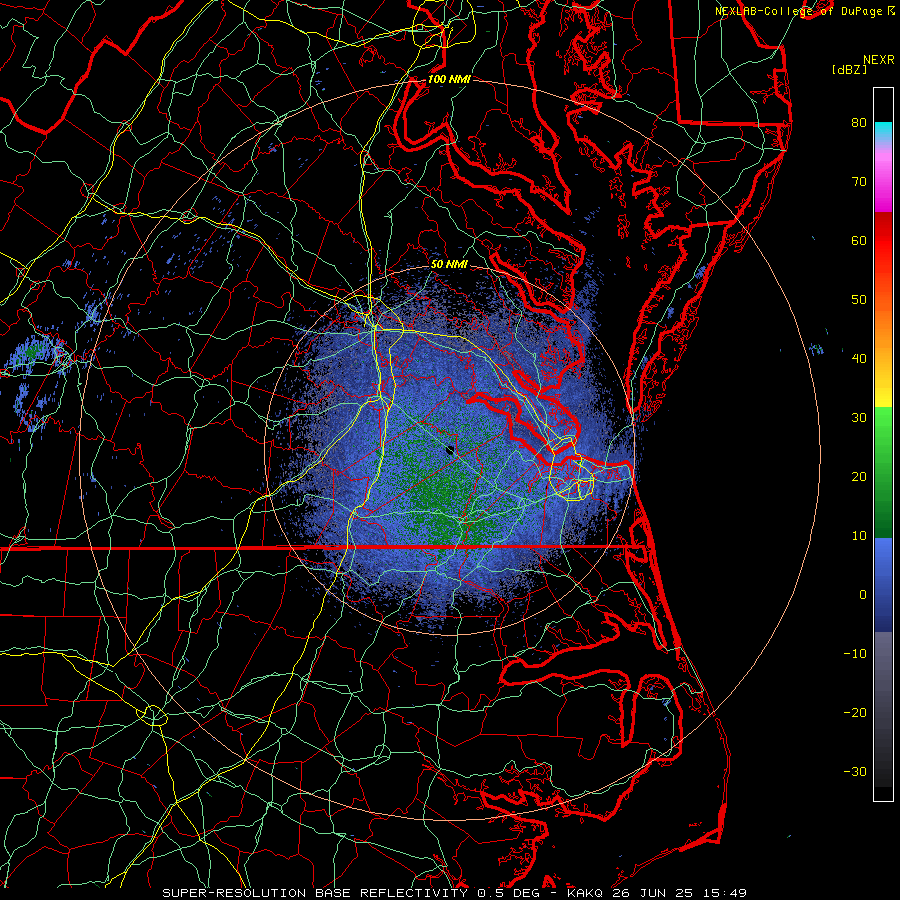Click the SUPER-RESOLUTION BASE REFLECTIVITY caption
This screenshot has height=900, width=900.
[316, 893]
